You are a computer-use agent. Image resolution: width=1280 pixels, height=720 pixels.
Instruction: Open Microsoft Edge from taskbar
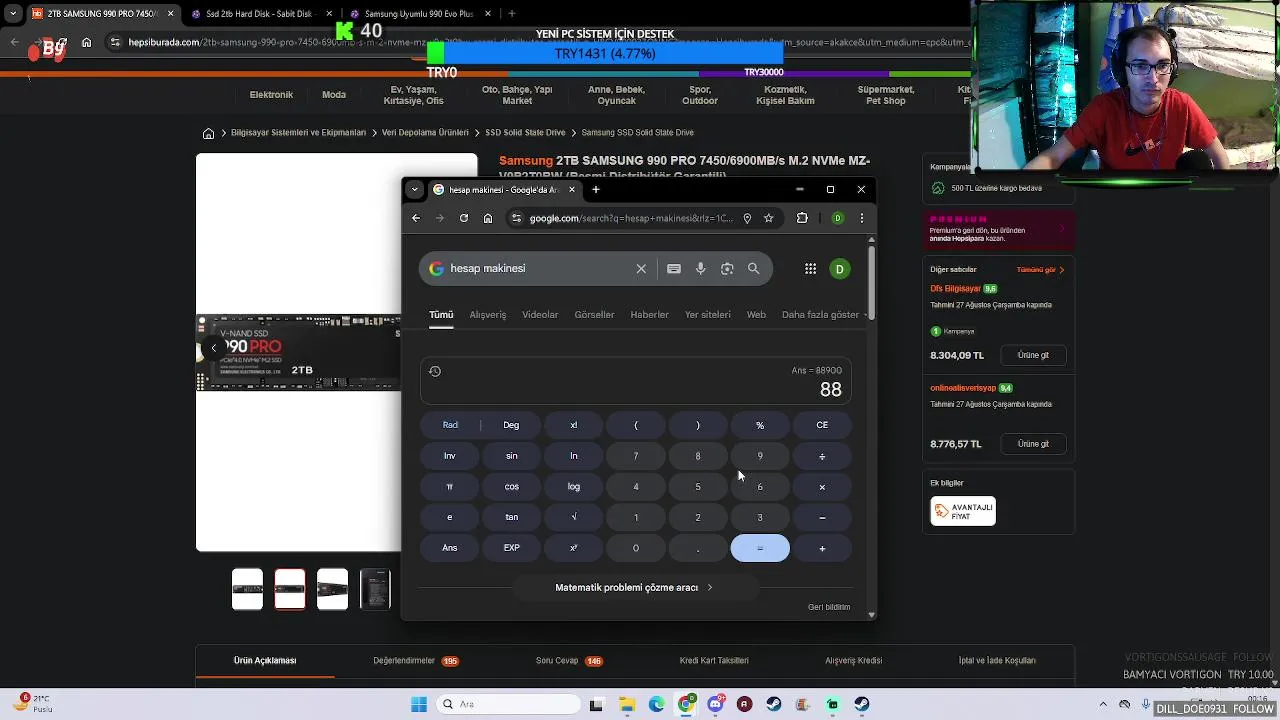click(656, 704)
